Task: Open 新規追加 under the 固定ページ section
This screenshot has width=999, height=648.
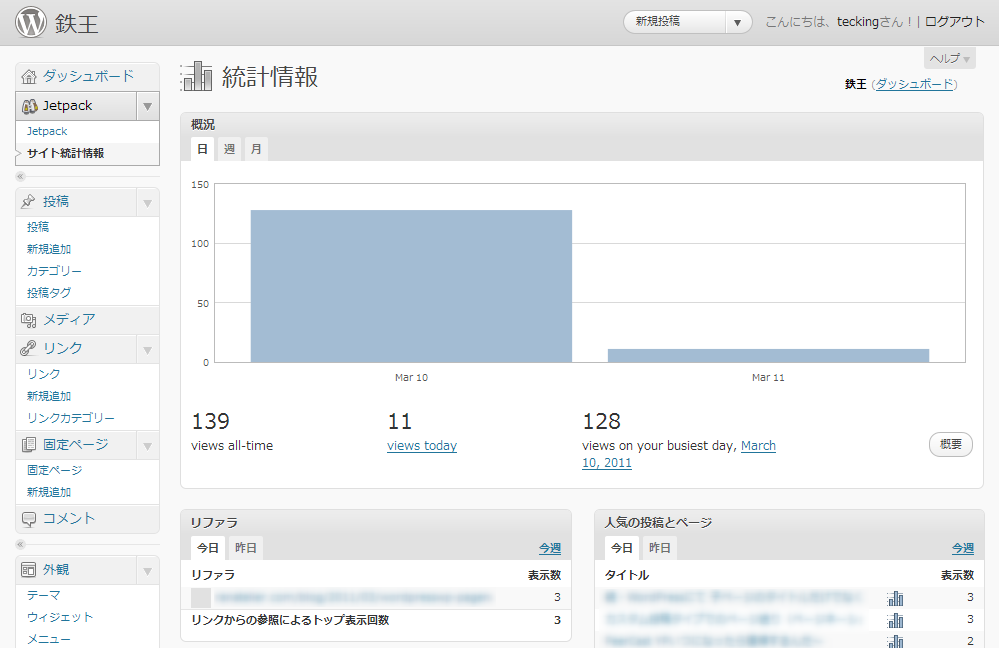Action: (x=49, y=492)
